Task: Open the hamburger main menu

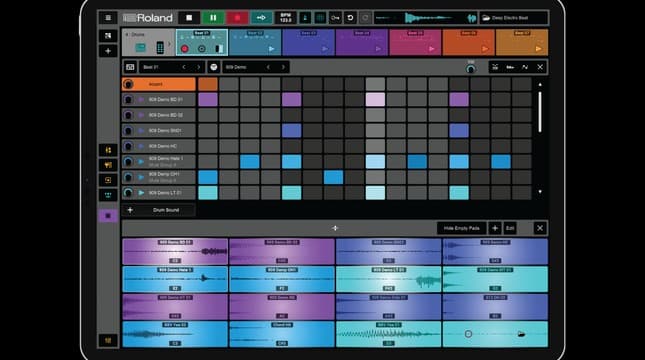Action: tap(108, 18)
